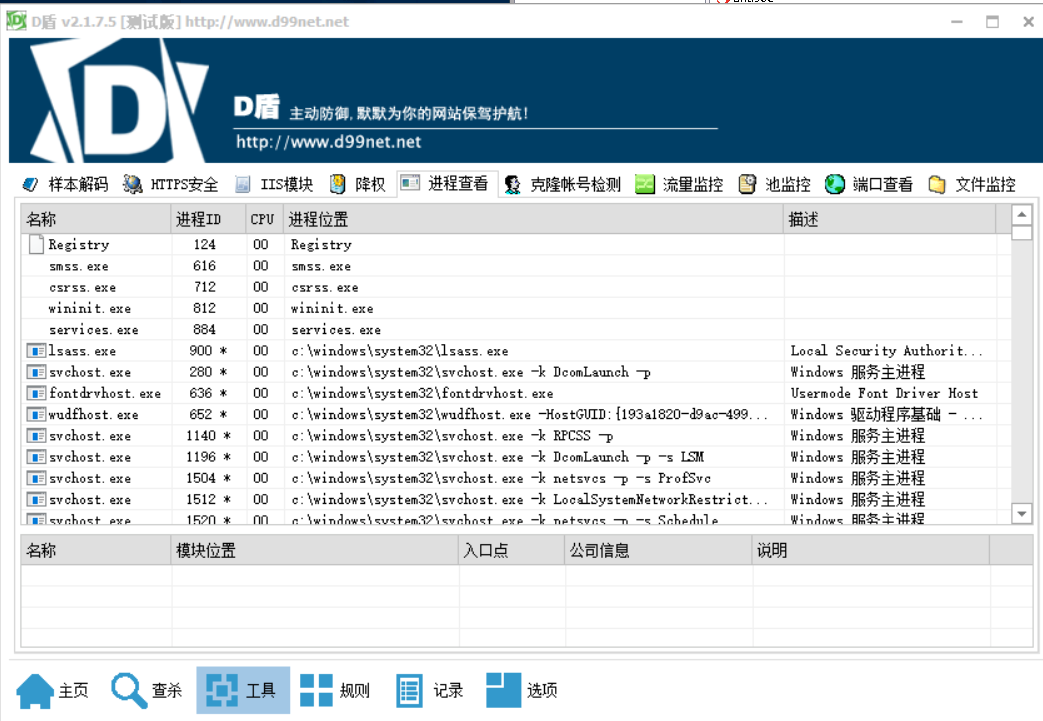Screen dimensions: 1043x721
Task: Click the process ID cell 900 *
Action: pos(208,351)
